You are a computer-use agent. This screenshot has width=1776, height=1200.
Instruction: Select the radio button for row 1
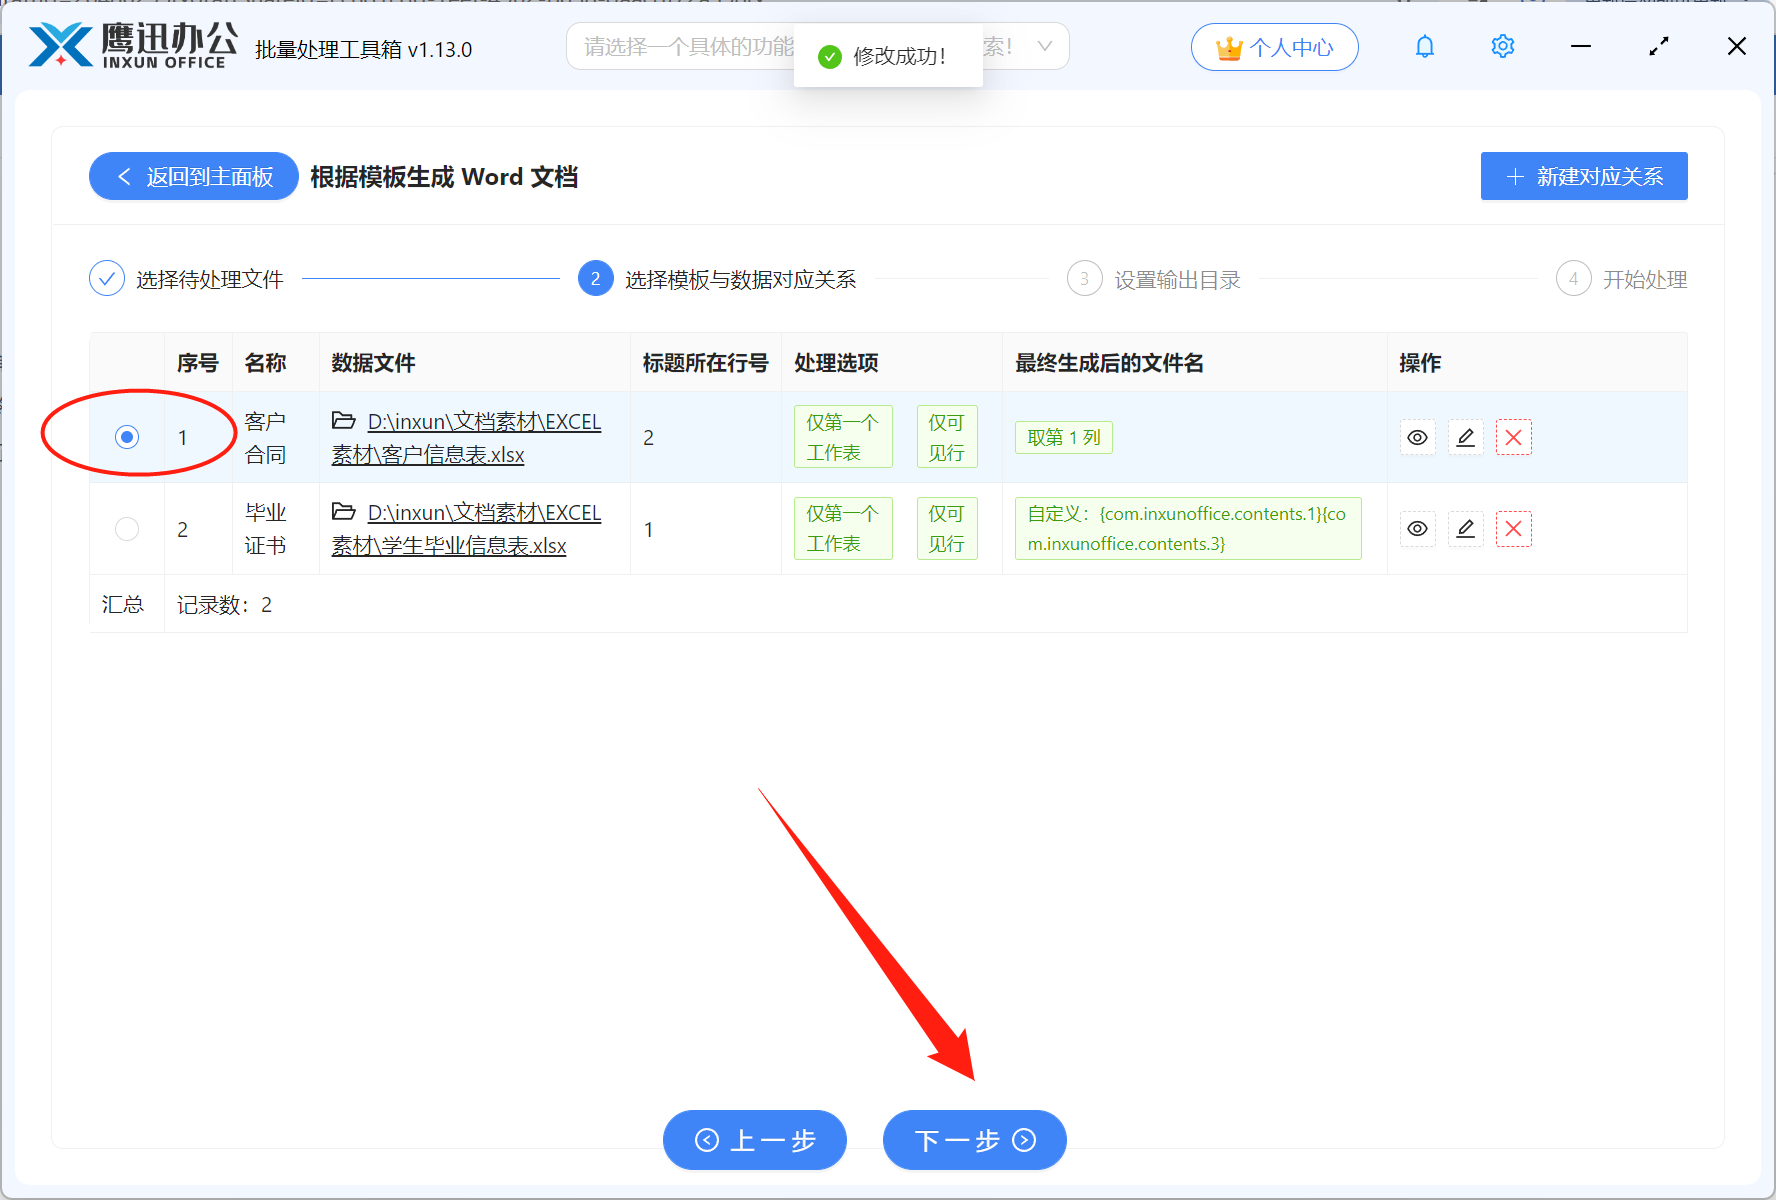pos(126,437)
